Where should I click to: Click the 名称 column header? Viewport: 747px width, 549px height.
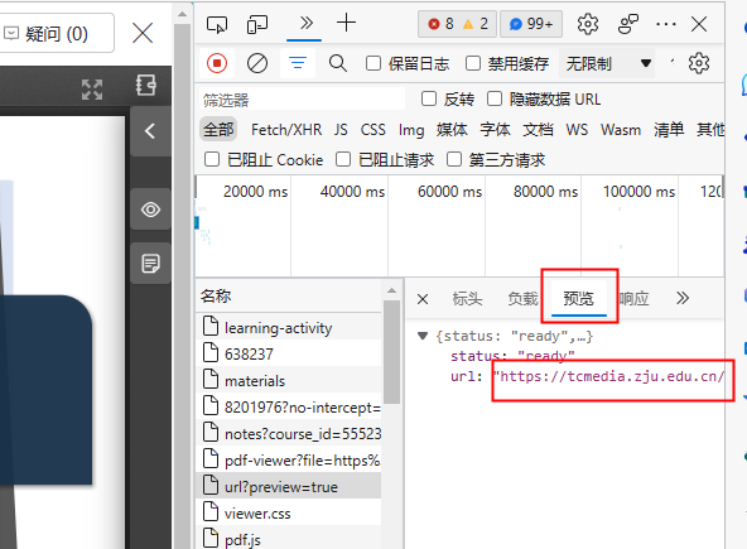click(288, 296)
